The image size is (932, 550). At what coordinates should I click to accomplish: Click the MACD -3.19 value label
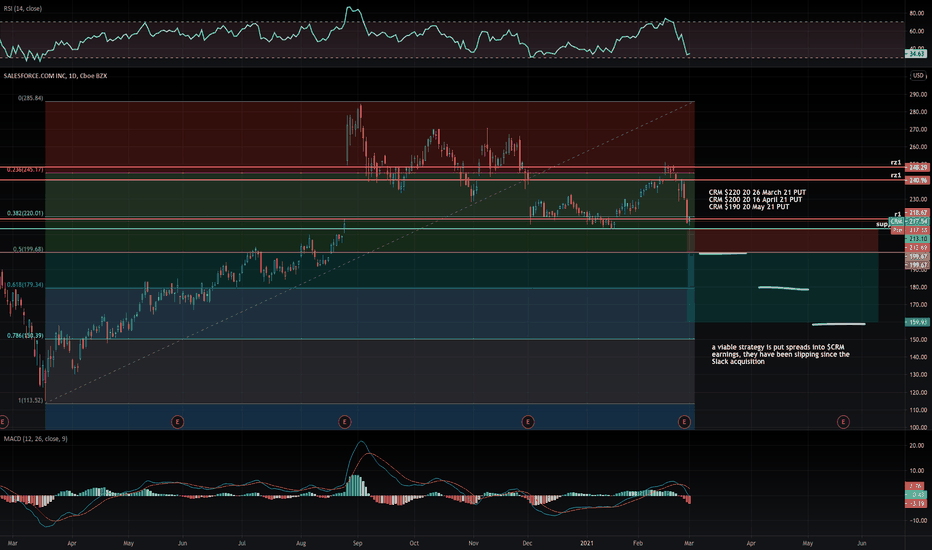(x=917, y=504)
